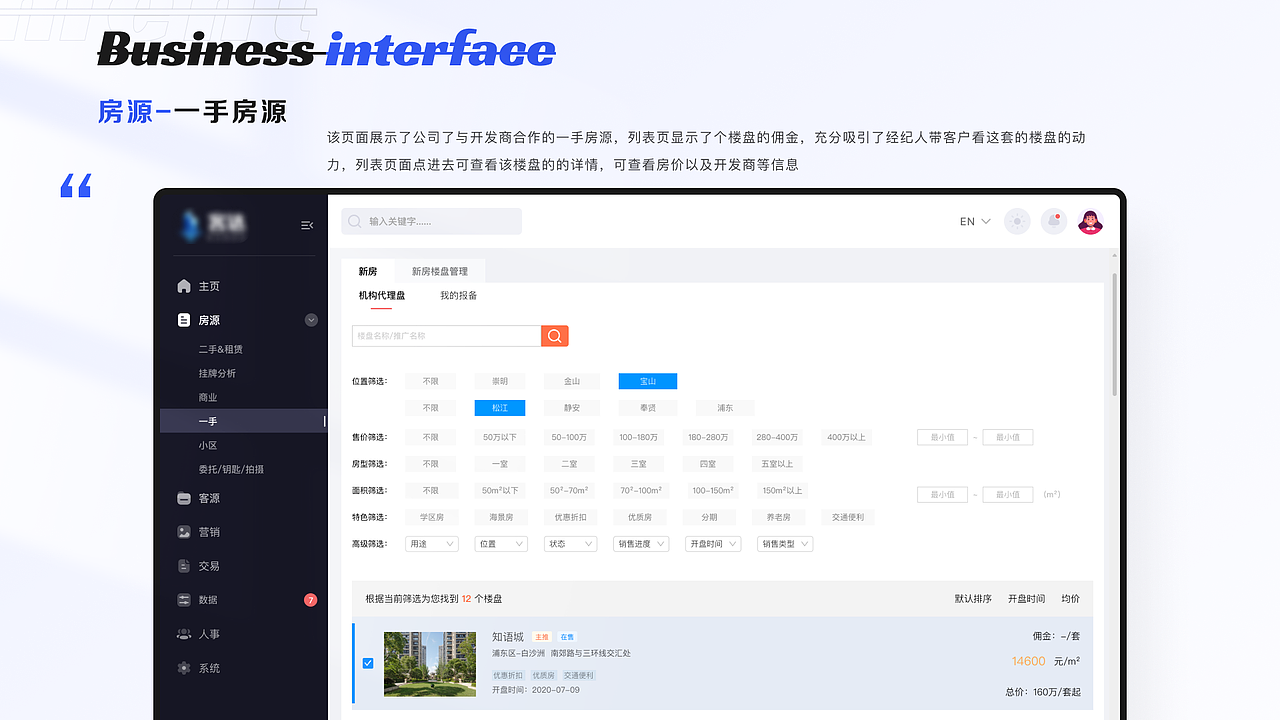This screenshot has height=720, width=1280.
Task: Switch to the 新房 tab
Action: coord(368,271)
